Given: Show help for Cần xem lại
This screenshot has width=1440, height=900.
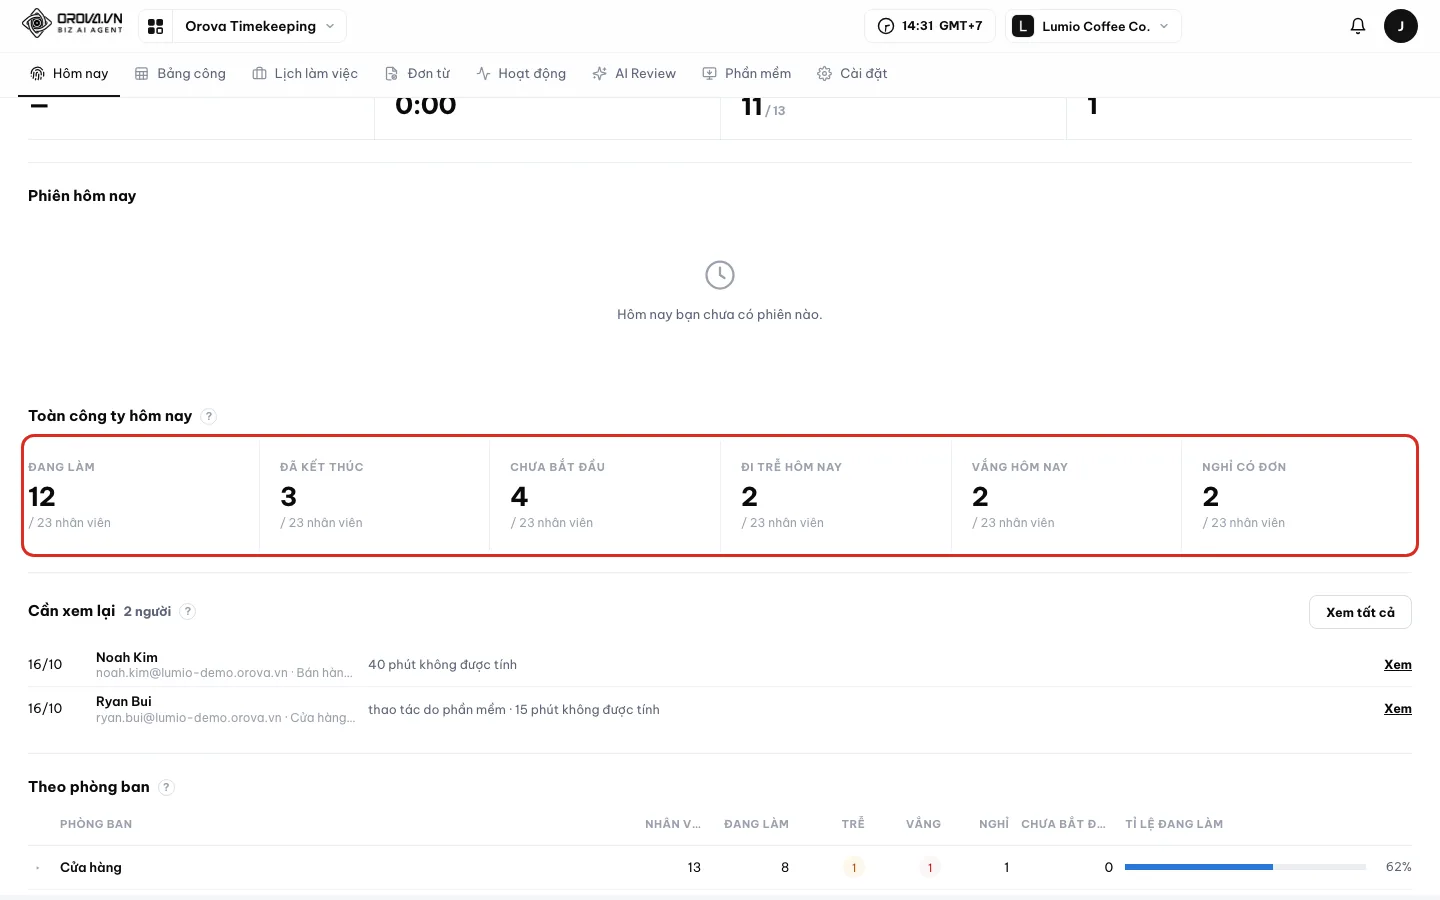Looking at the screenshot, I should pyautogui.click(x=188, y=611).
